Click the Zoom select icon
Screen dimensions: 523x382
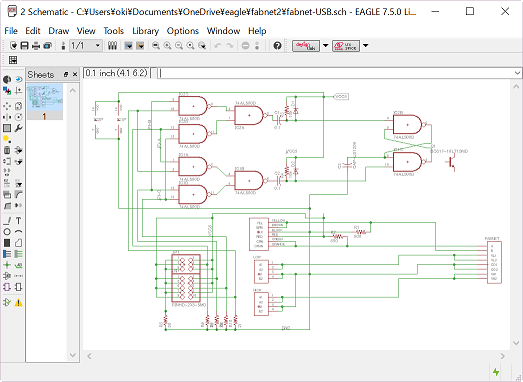tap(202, 46)
